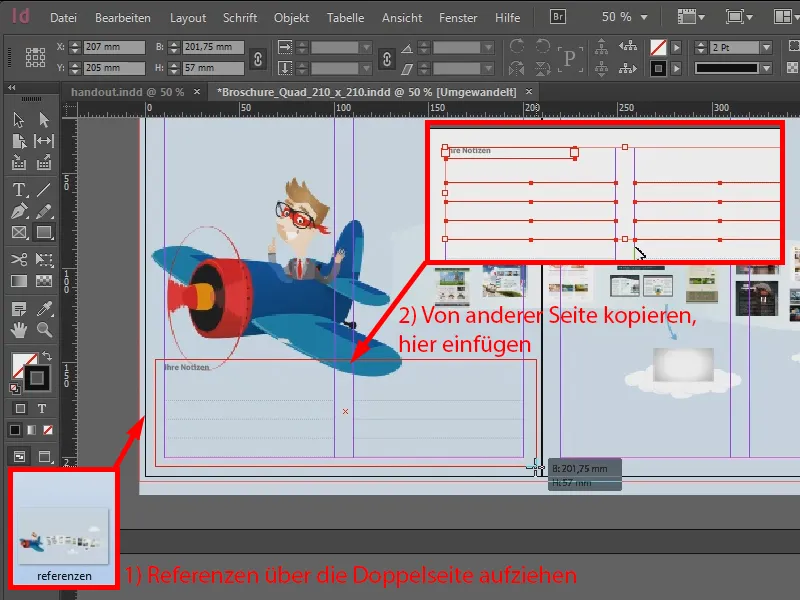Click the Select Container icon
The height and width of the screenshot is (600, 800).
point(602,46)
